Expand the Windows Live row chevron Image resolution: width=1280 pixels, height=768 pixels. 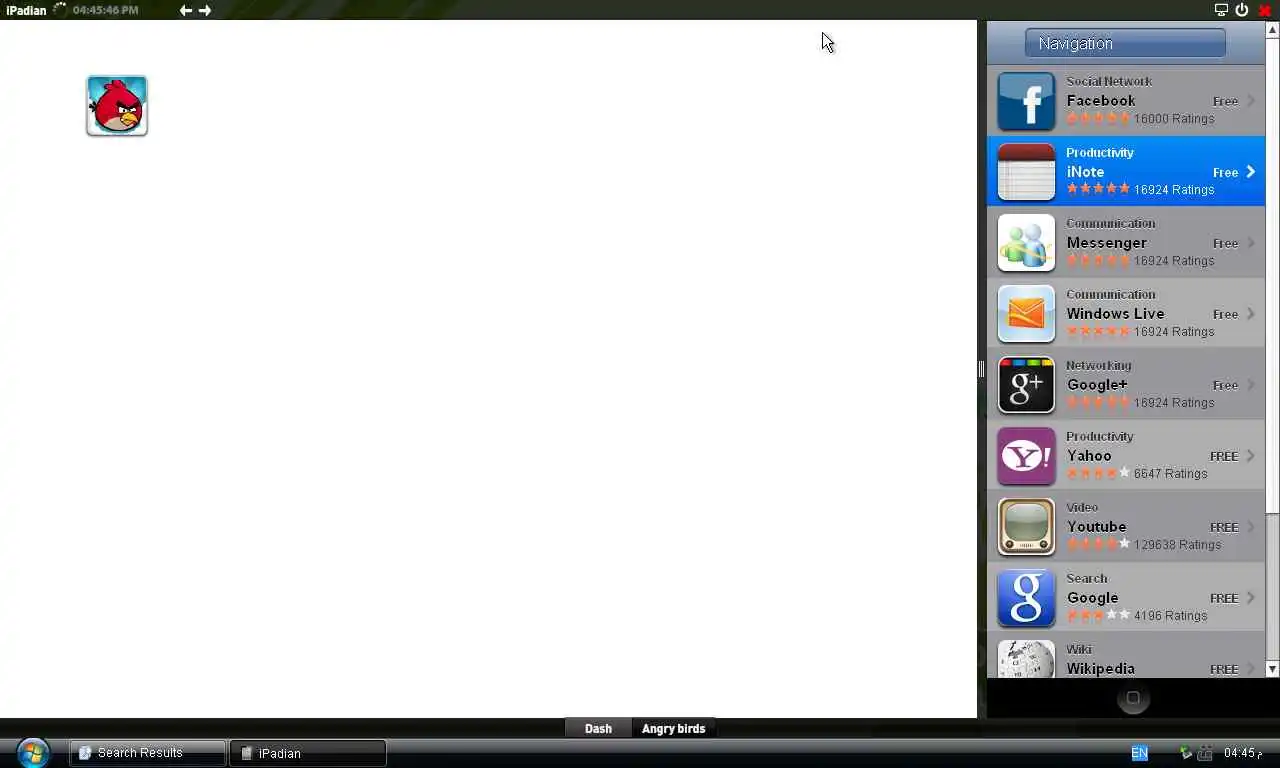pos(1250,314)
